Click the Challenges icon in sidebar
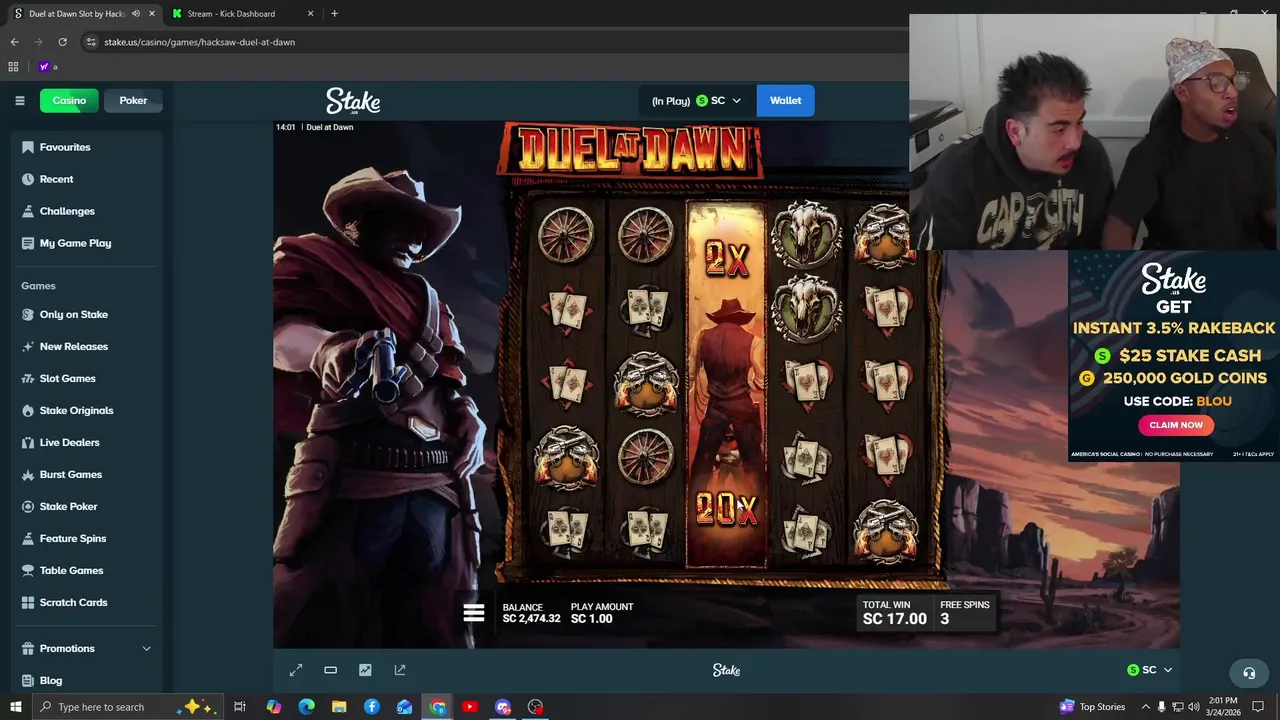1280x720 pixels. click(x=28, y=211)
